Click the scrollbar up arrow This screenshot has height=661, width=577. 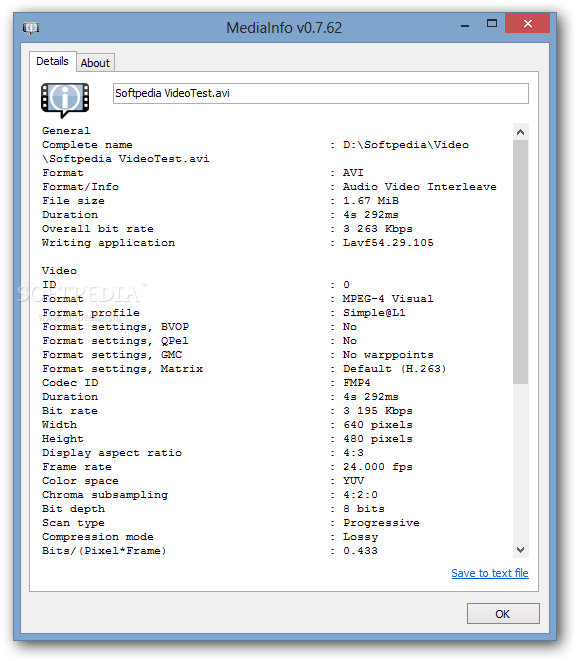point(521,132)
